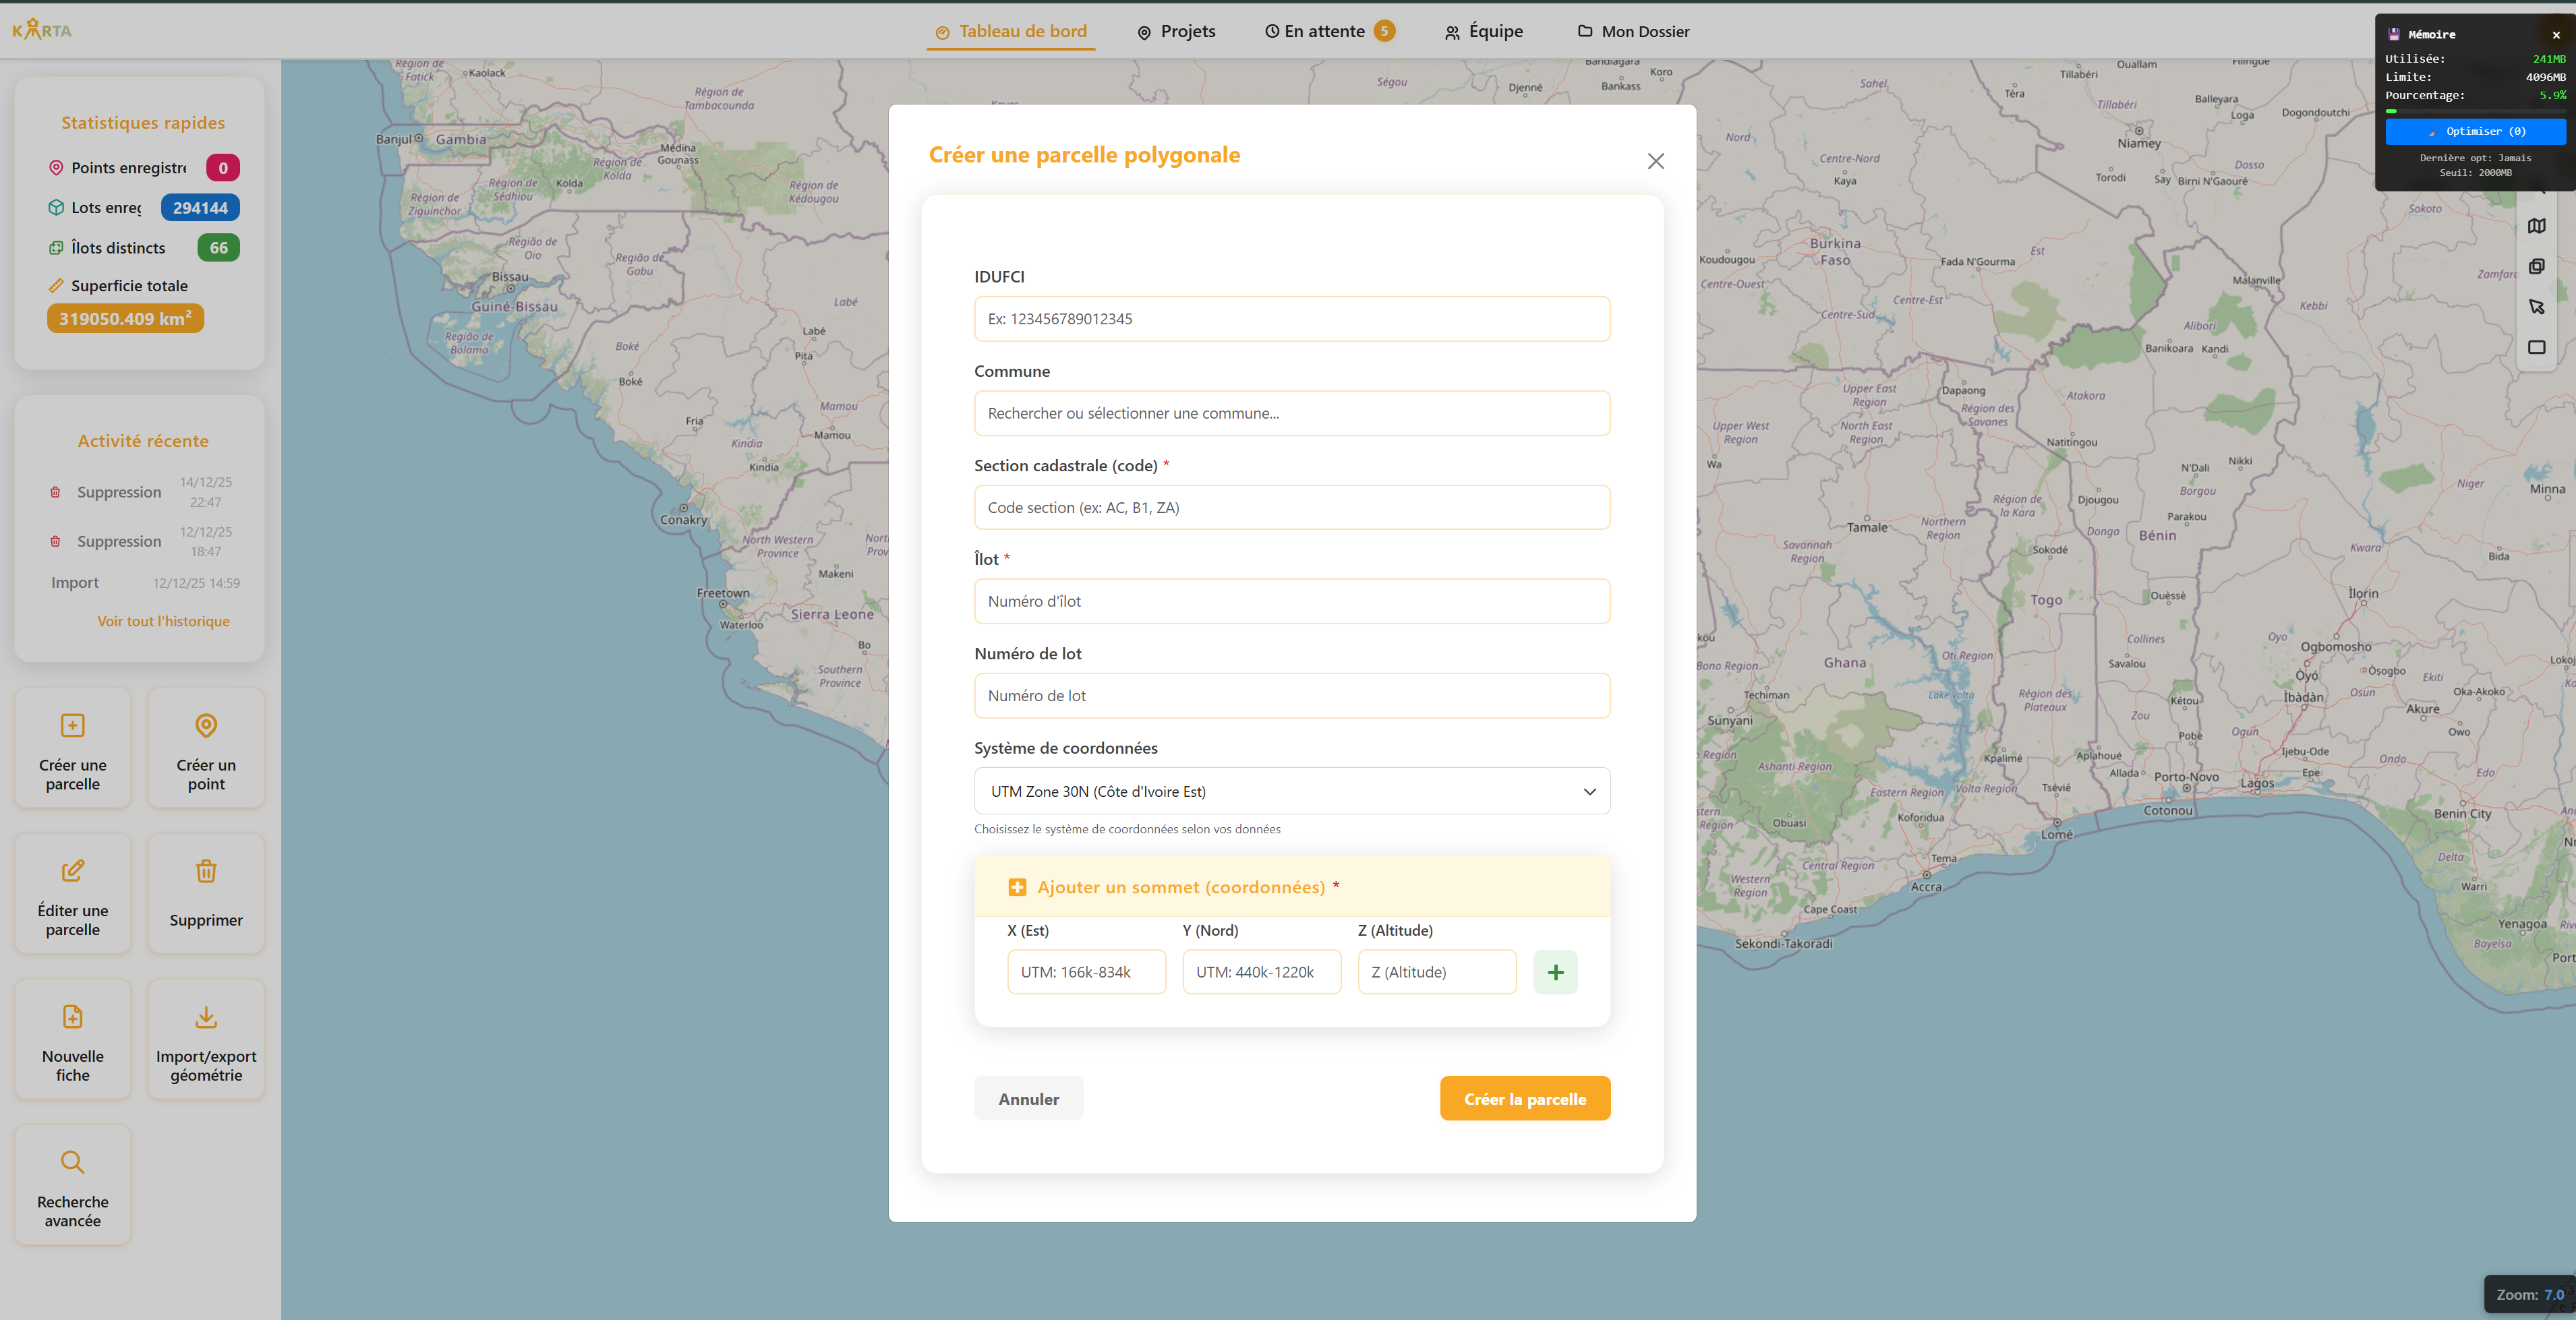2576x1320 pixels.
Task: Click the Lots enregistrés cube icon
Action: click(x=56, y=208)
